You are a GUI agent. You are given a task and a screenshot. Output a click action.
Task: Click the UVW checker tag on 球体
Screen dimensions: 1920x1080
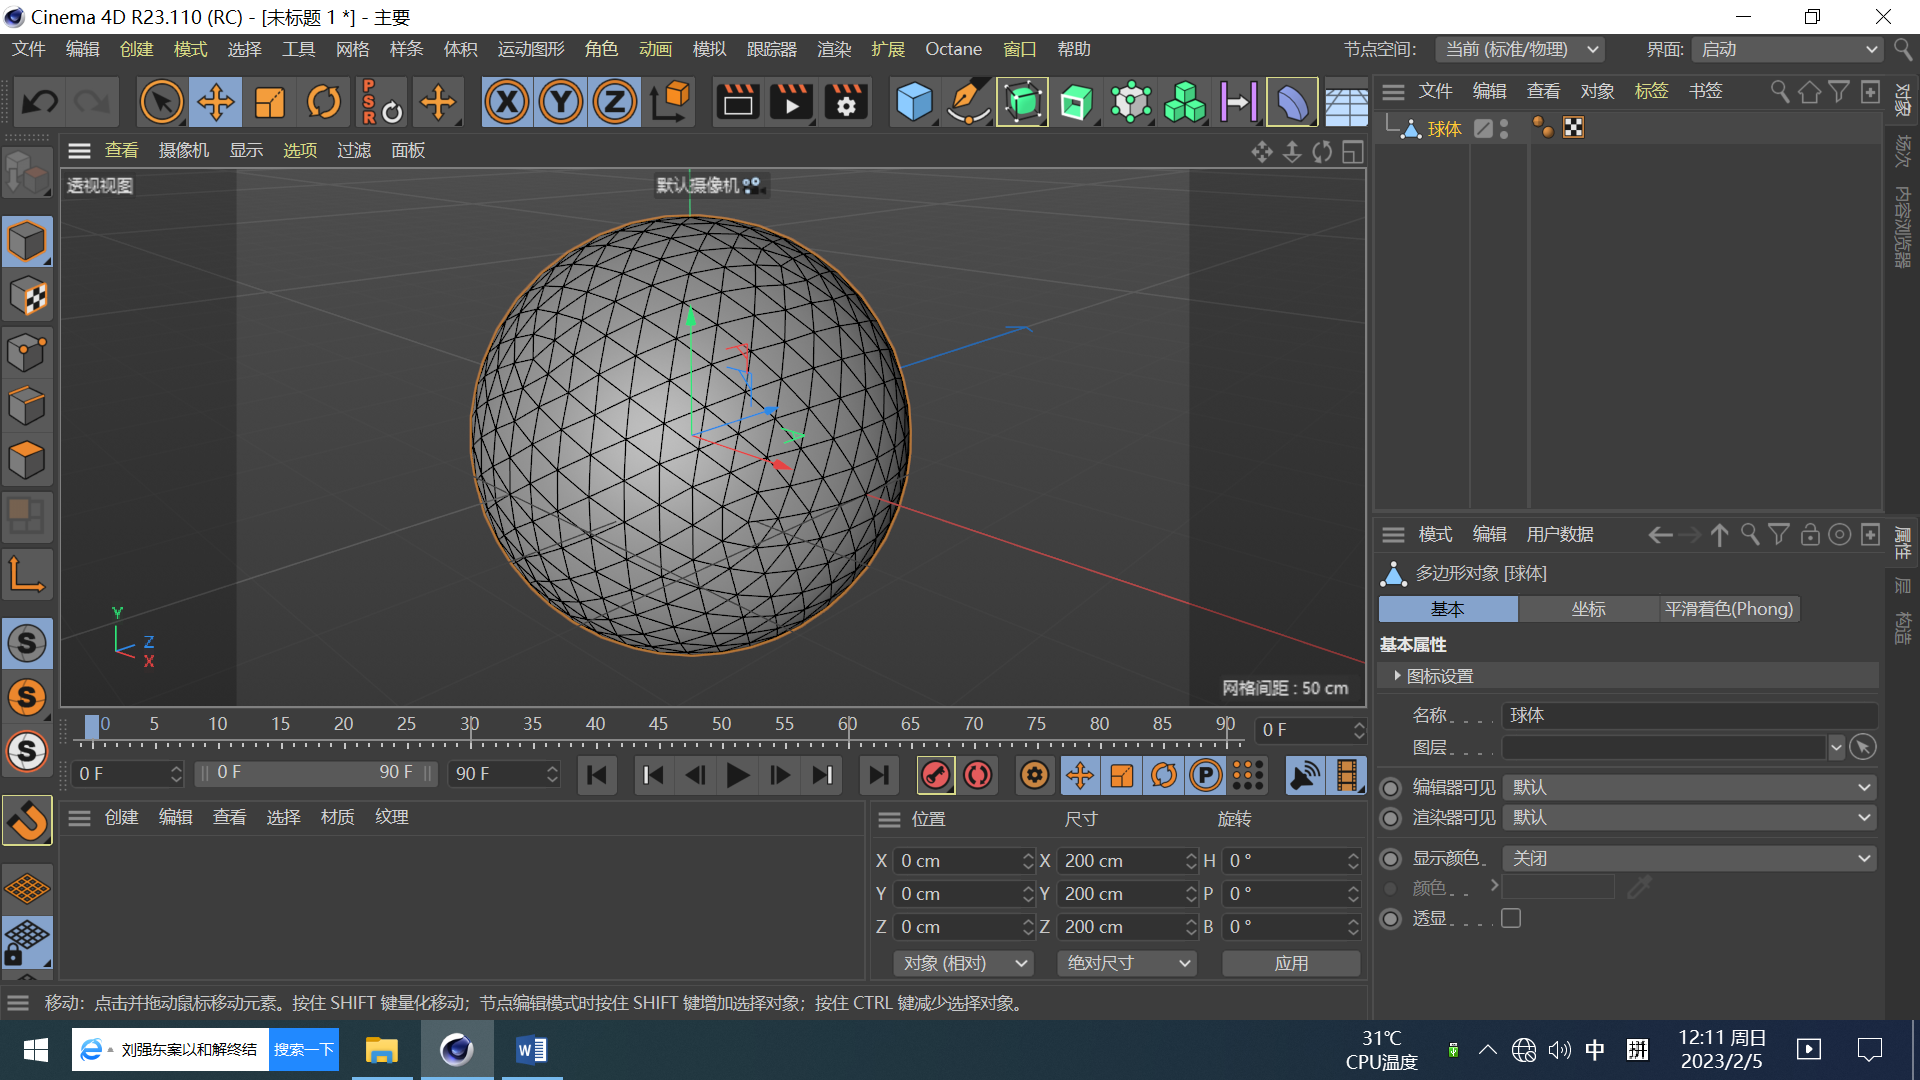tap(1574, 128)
